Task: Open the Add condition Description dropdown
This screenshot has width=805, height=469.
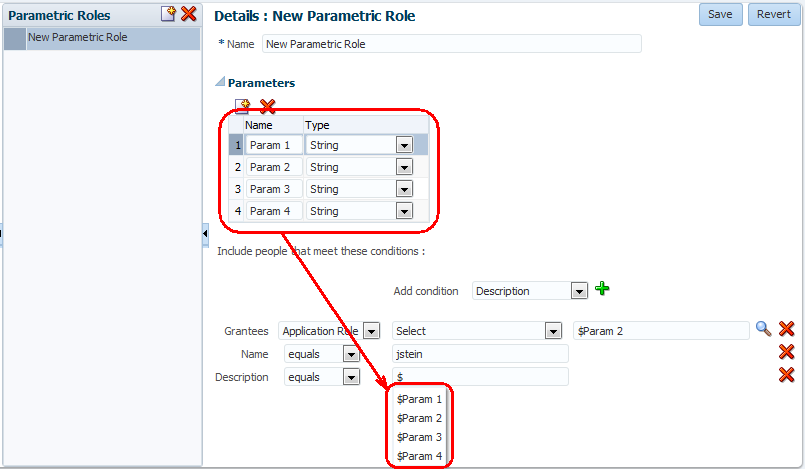Action: pos(579,291)
